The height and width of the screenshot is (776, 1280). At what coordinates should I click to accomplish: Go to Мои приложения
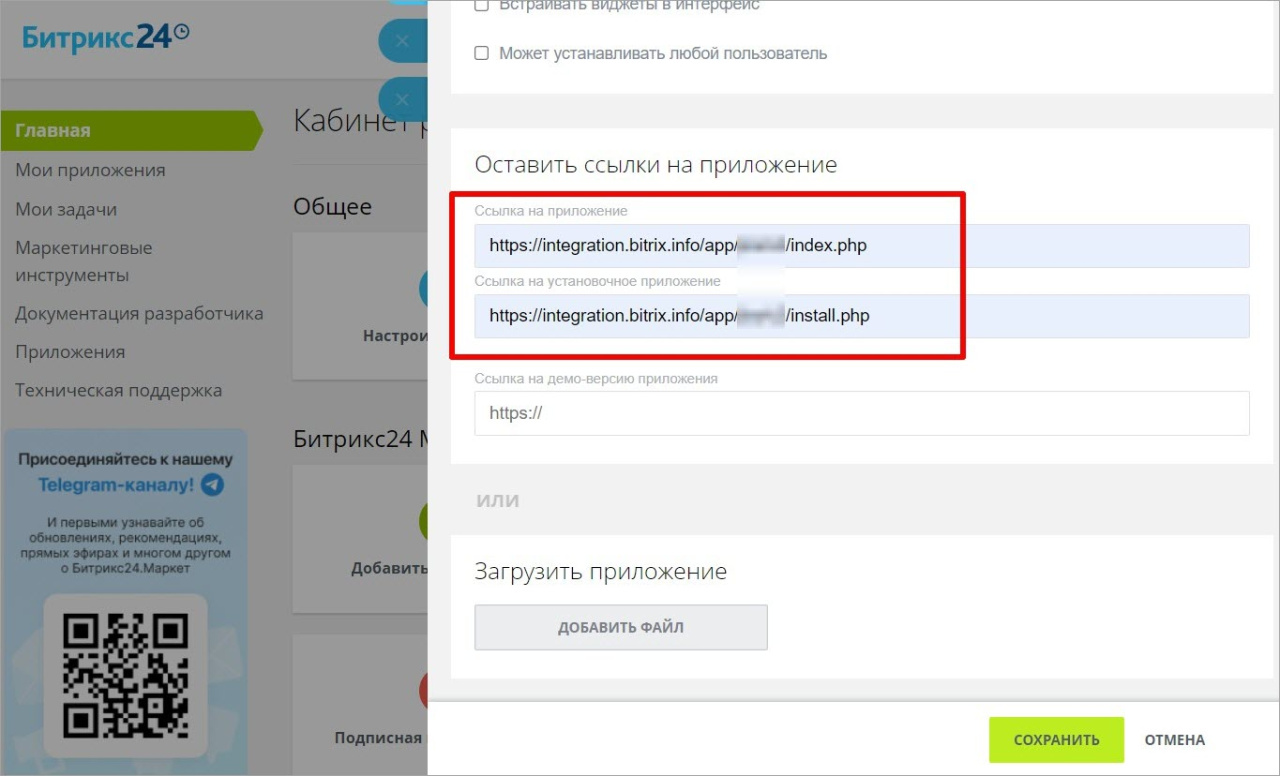coord(90,170)
